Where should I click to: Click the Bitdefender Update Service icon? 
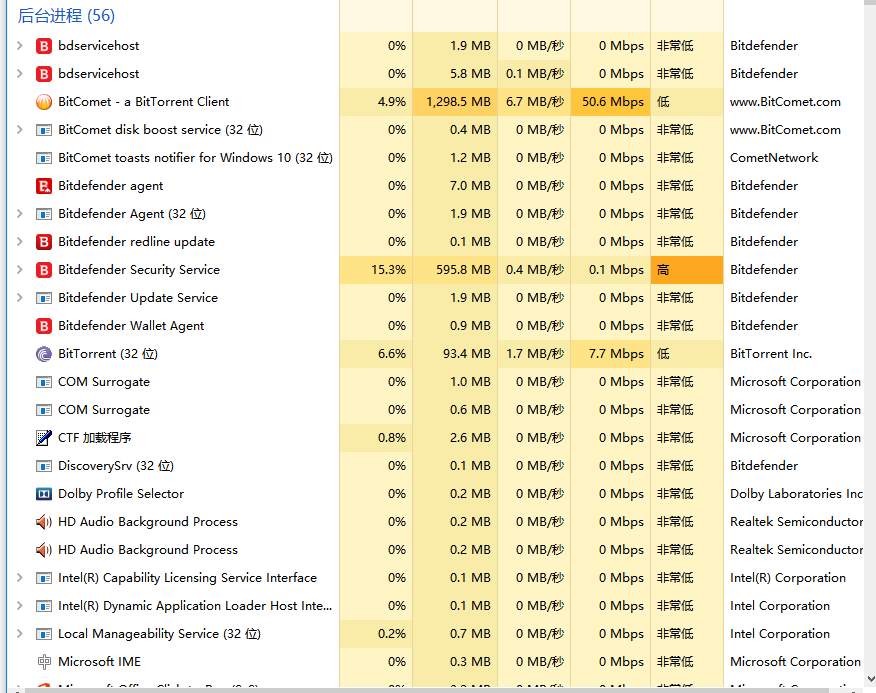click(x=44, y=298)
